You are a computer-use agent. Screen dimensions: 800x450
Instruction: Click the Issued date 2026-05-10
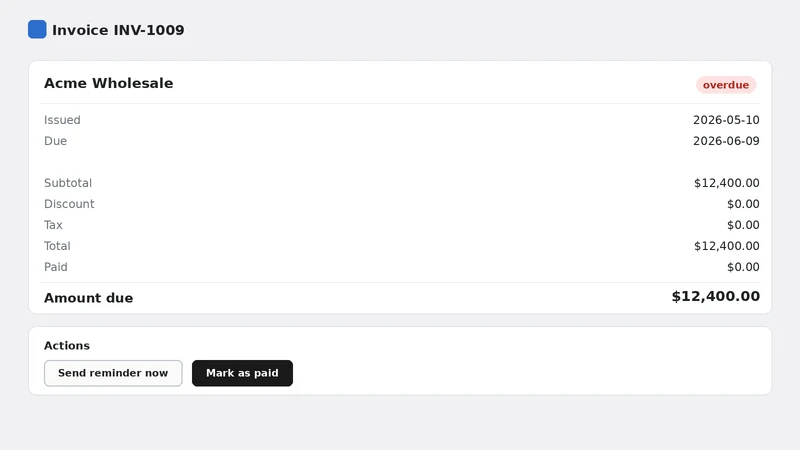click(x=726, y=120)
